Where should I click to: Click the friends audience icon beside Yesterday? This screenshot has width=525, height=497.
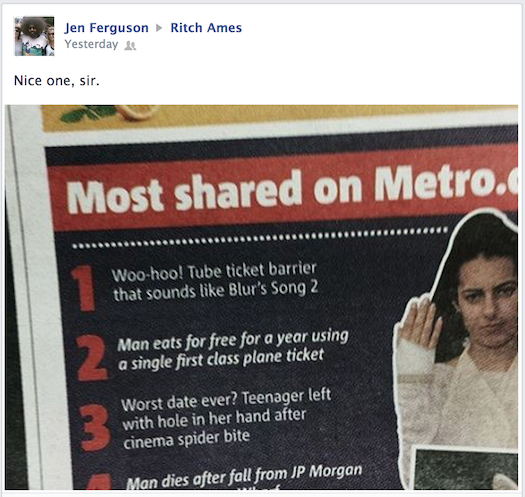coord(130,45)
